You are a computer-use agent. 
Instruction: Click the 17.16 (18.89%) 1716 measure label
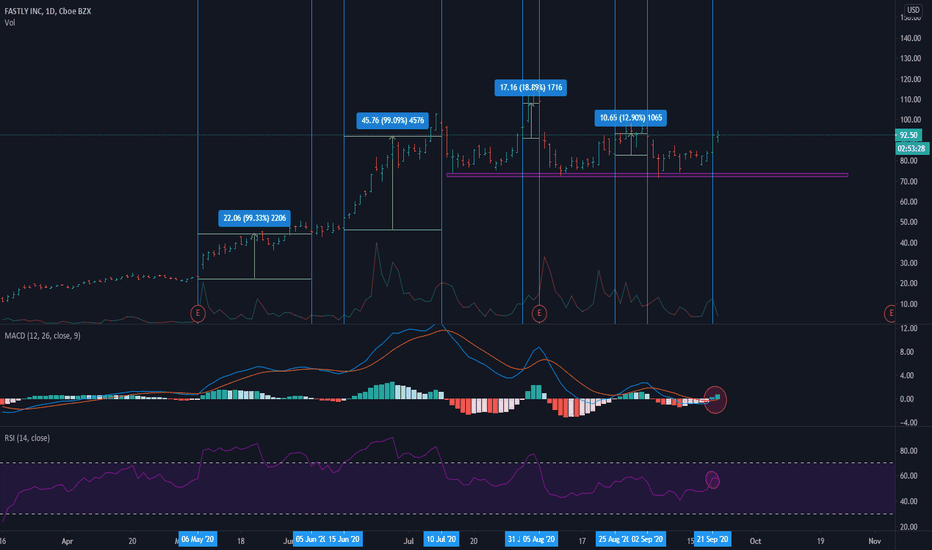531,87
